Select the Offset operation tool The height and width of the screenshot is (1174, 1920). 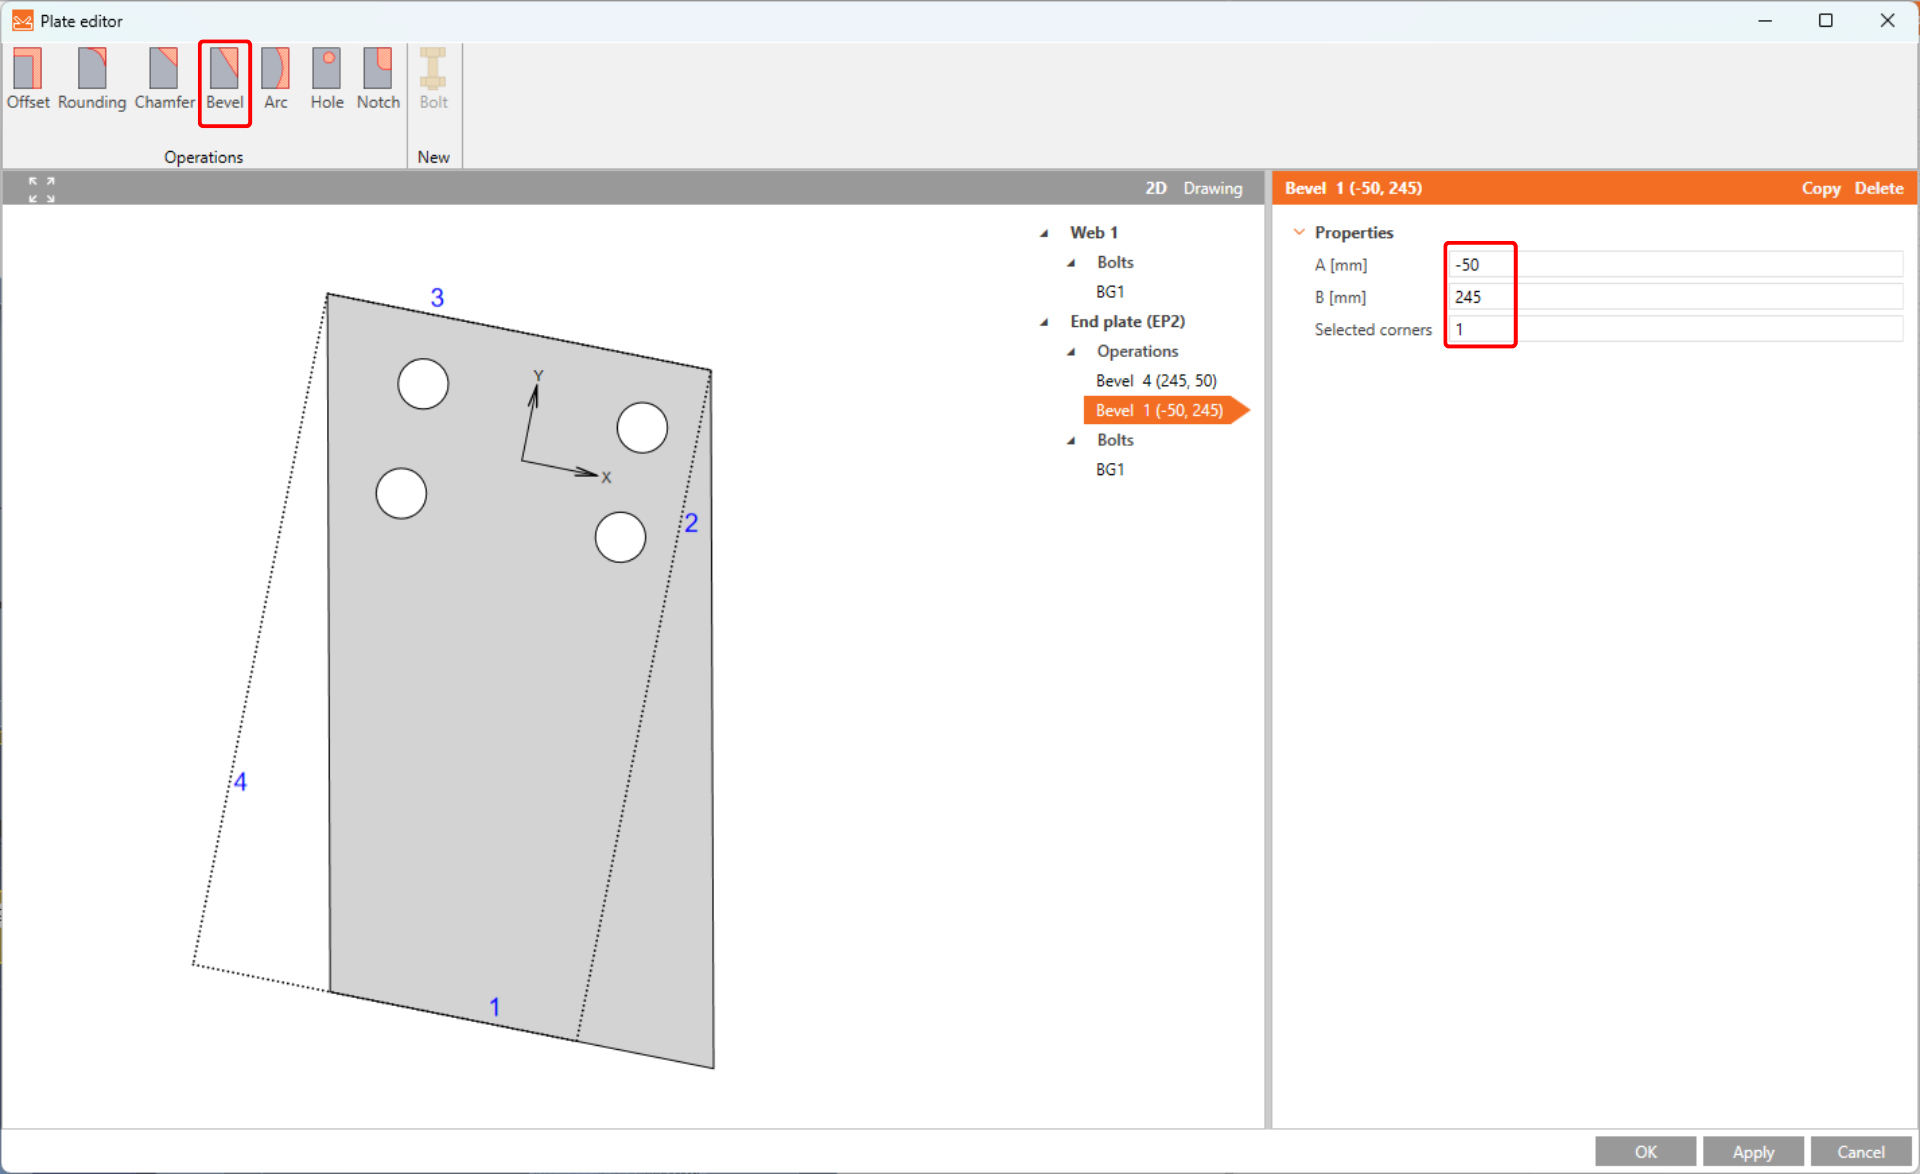click(28, 79)
